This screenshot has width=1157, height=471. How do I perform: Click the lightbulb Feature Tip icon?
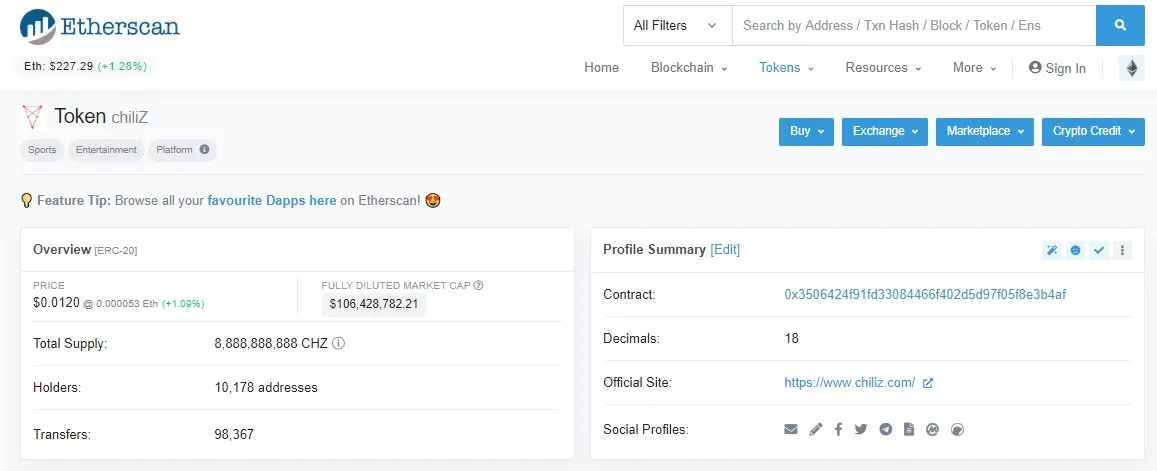(27, 200)
